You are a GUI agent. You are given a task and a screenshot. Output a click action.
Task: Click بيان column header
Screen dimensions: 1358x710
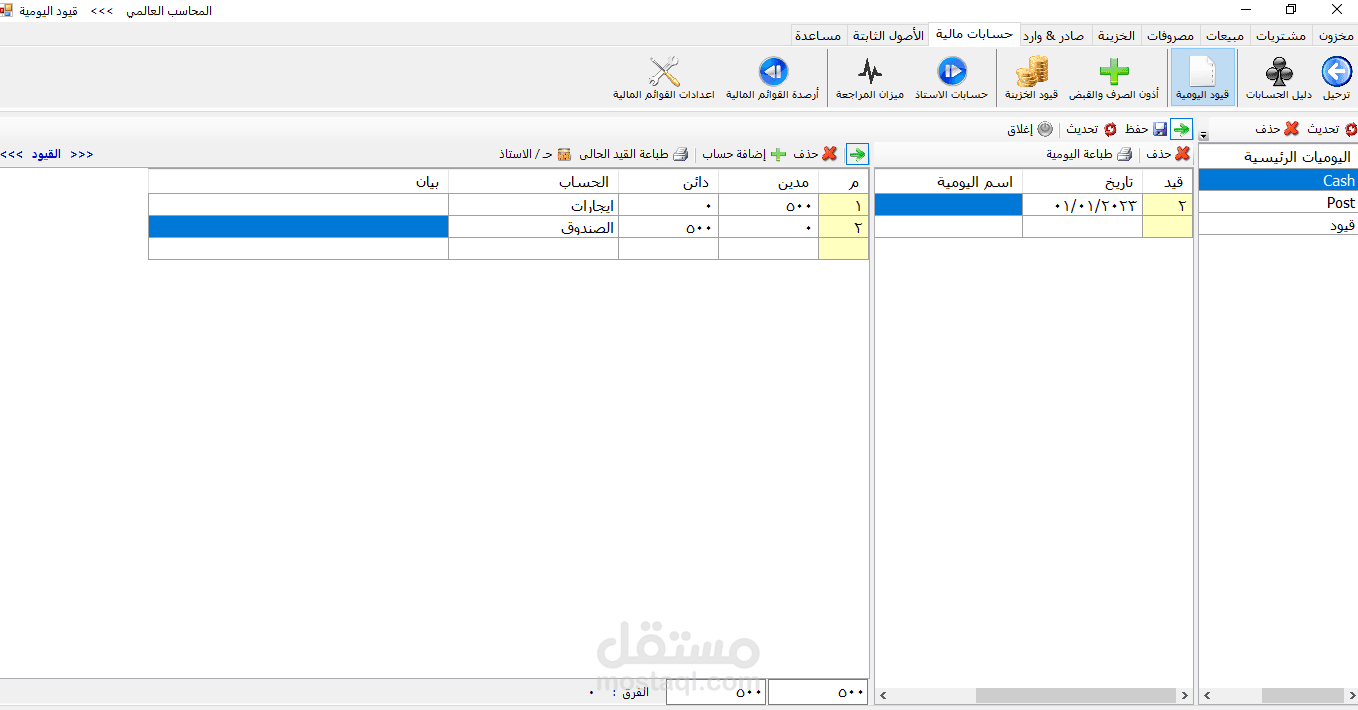(298, 182)
